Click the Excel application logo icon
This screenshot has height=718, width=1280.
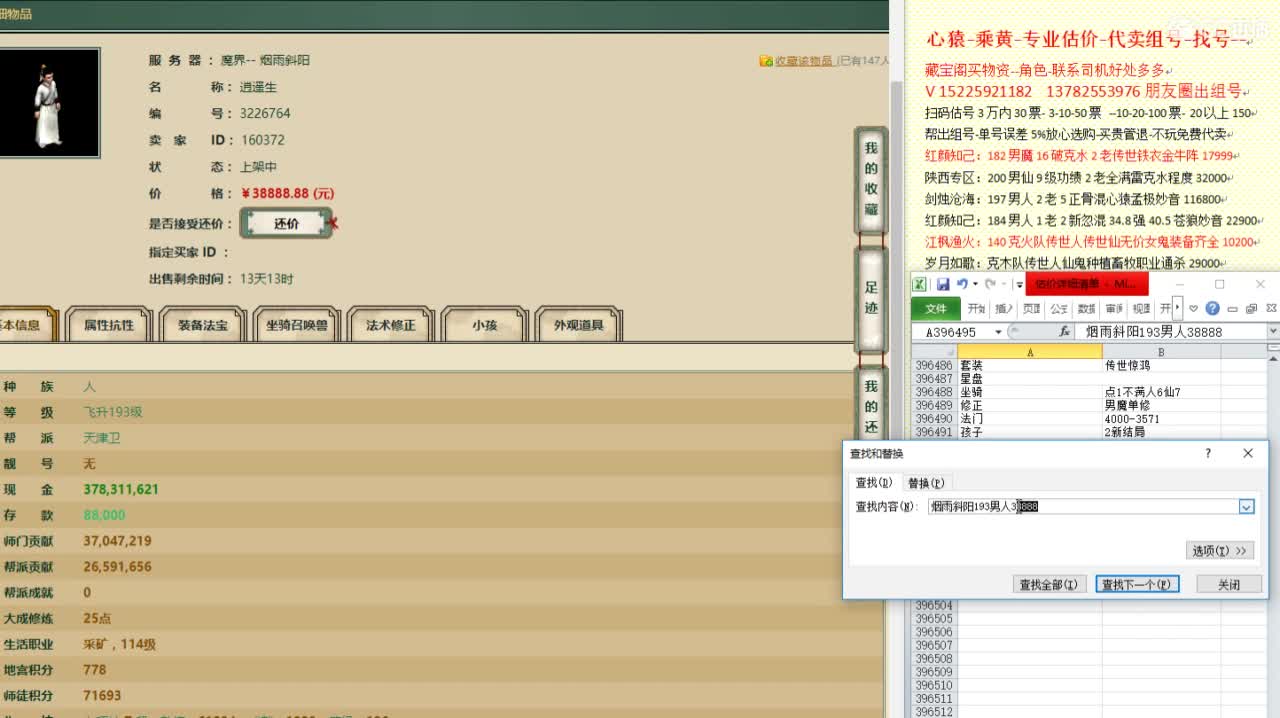pyautogui.click(x=919, y=284)
